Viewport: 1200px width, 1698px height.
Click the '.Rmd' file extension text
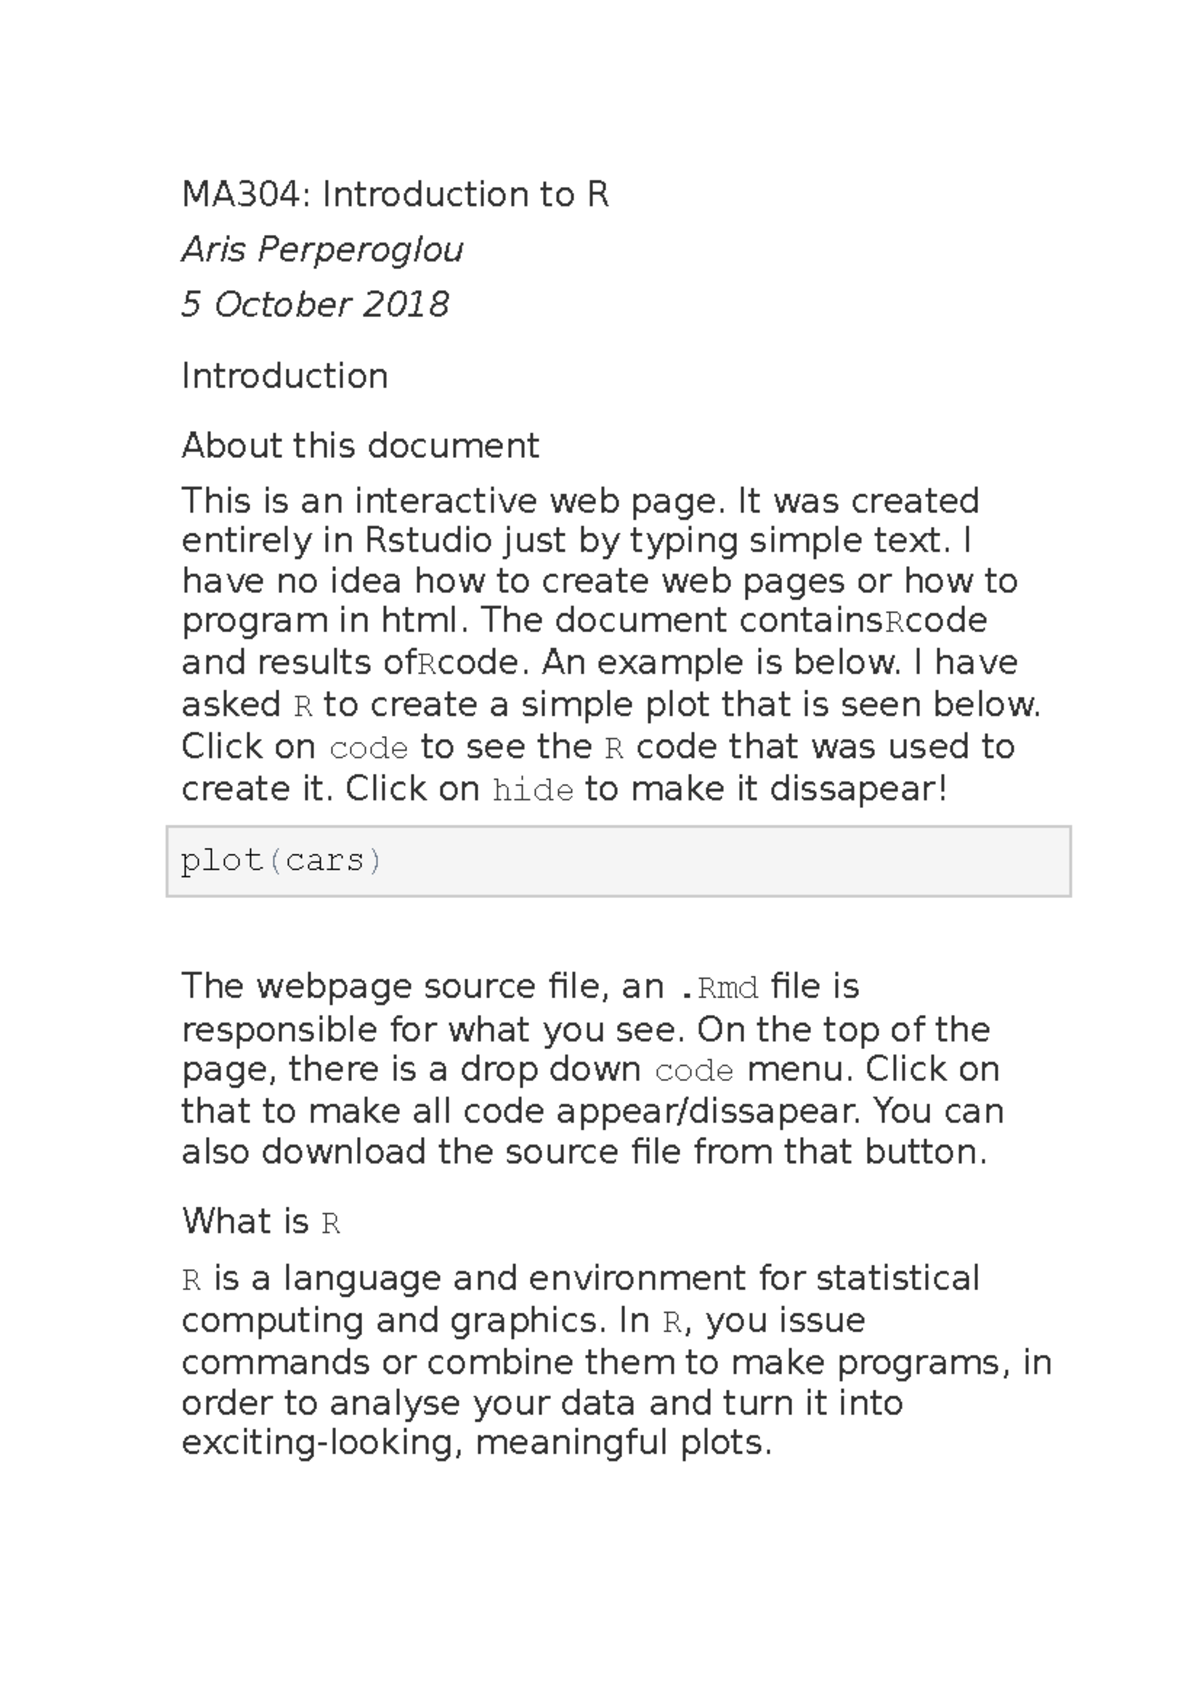[718, 988]
